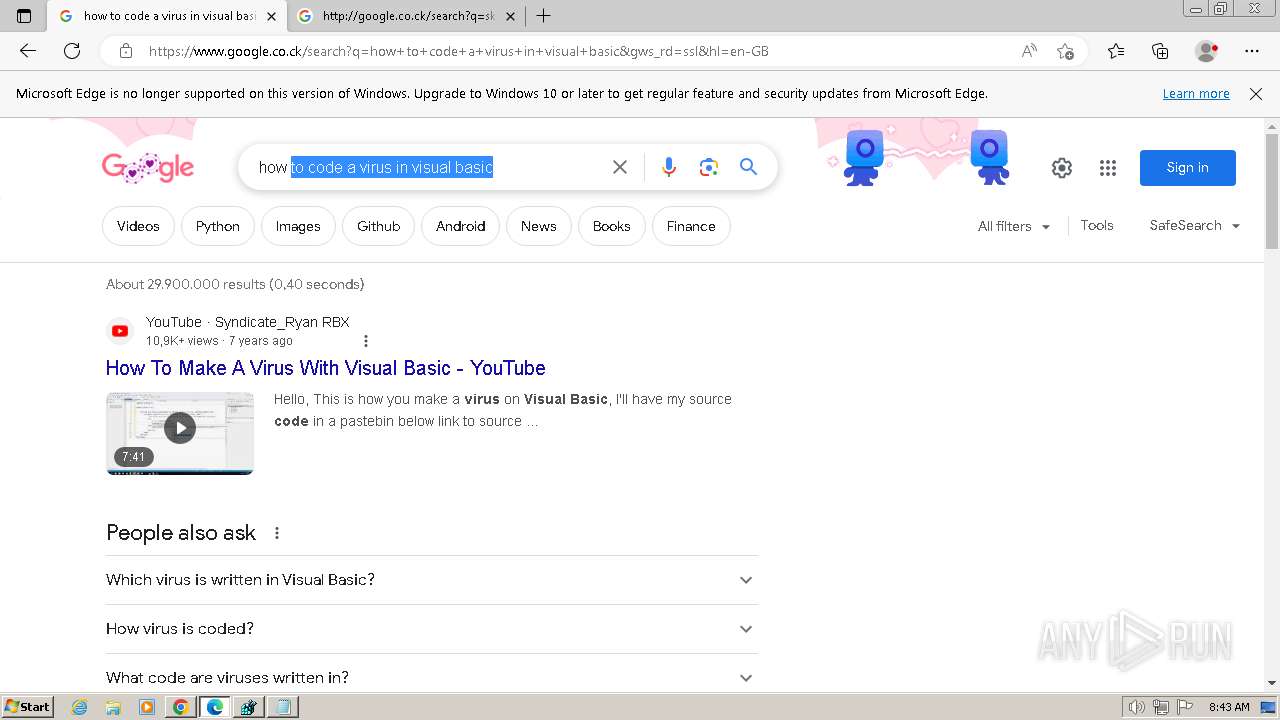Go to the home page via the Google logo
The width and height of the screenshot is (1280, 720).
coord(148,167)
